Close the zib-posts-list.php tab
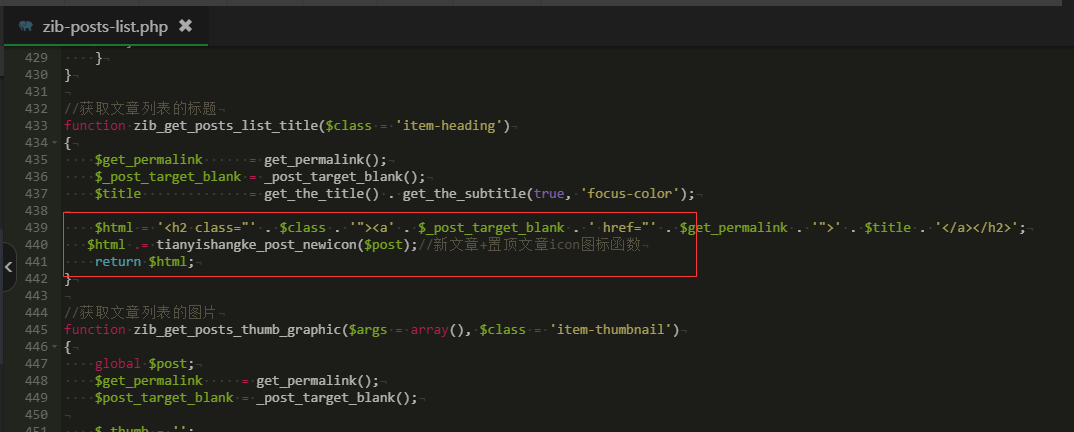The width and height of the screenshot is (1074, 432). [185, 26]
